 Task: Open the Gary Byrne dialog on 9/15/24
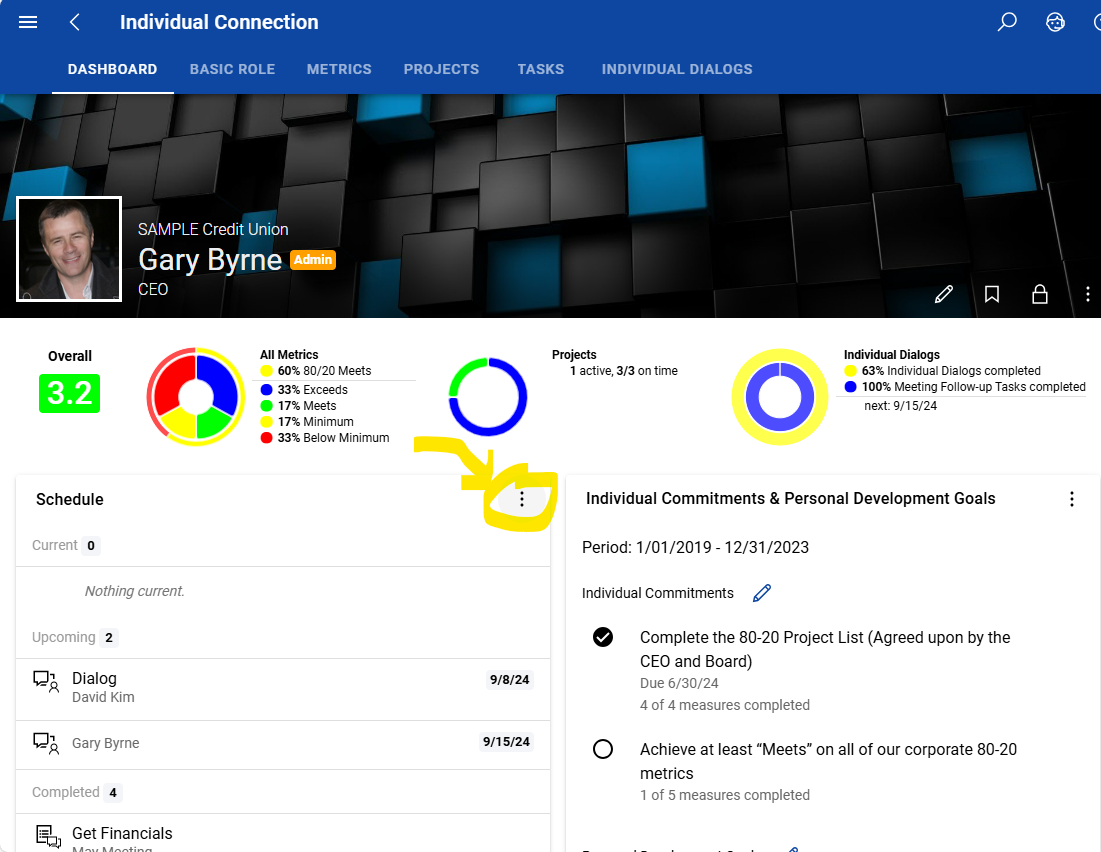tap(283, 743)
